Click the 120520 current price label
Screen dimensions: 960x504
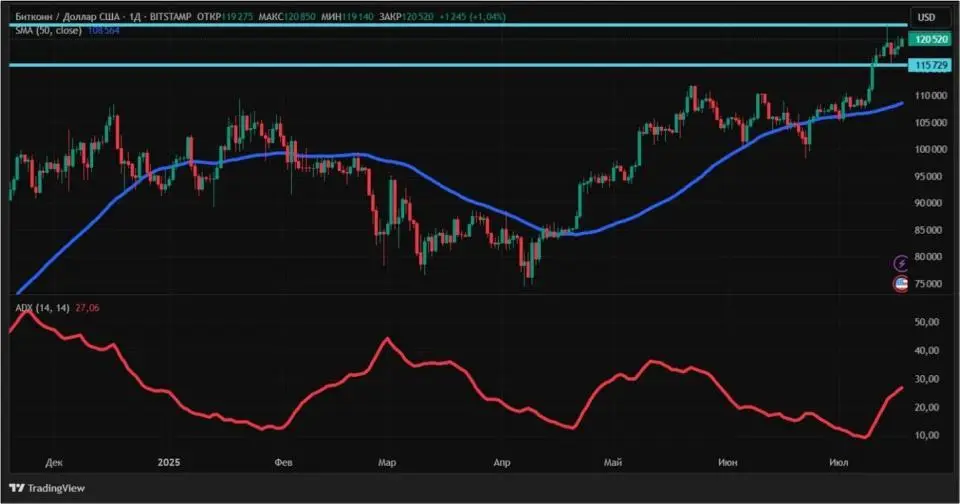[930, 39]
